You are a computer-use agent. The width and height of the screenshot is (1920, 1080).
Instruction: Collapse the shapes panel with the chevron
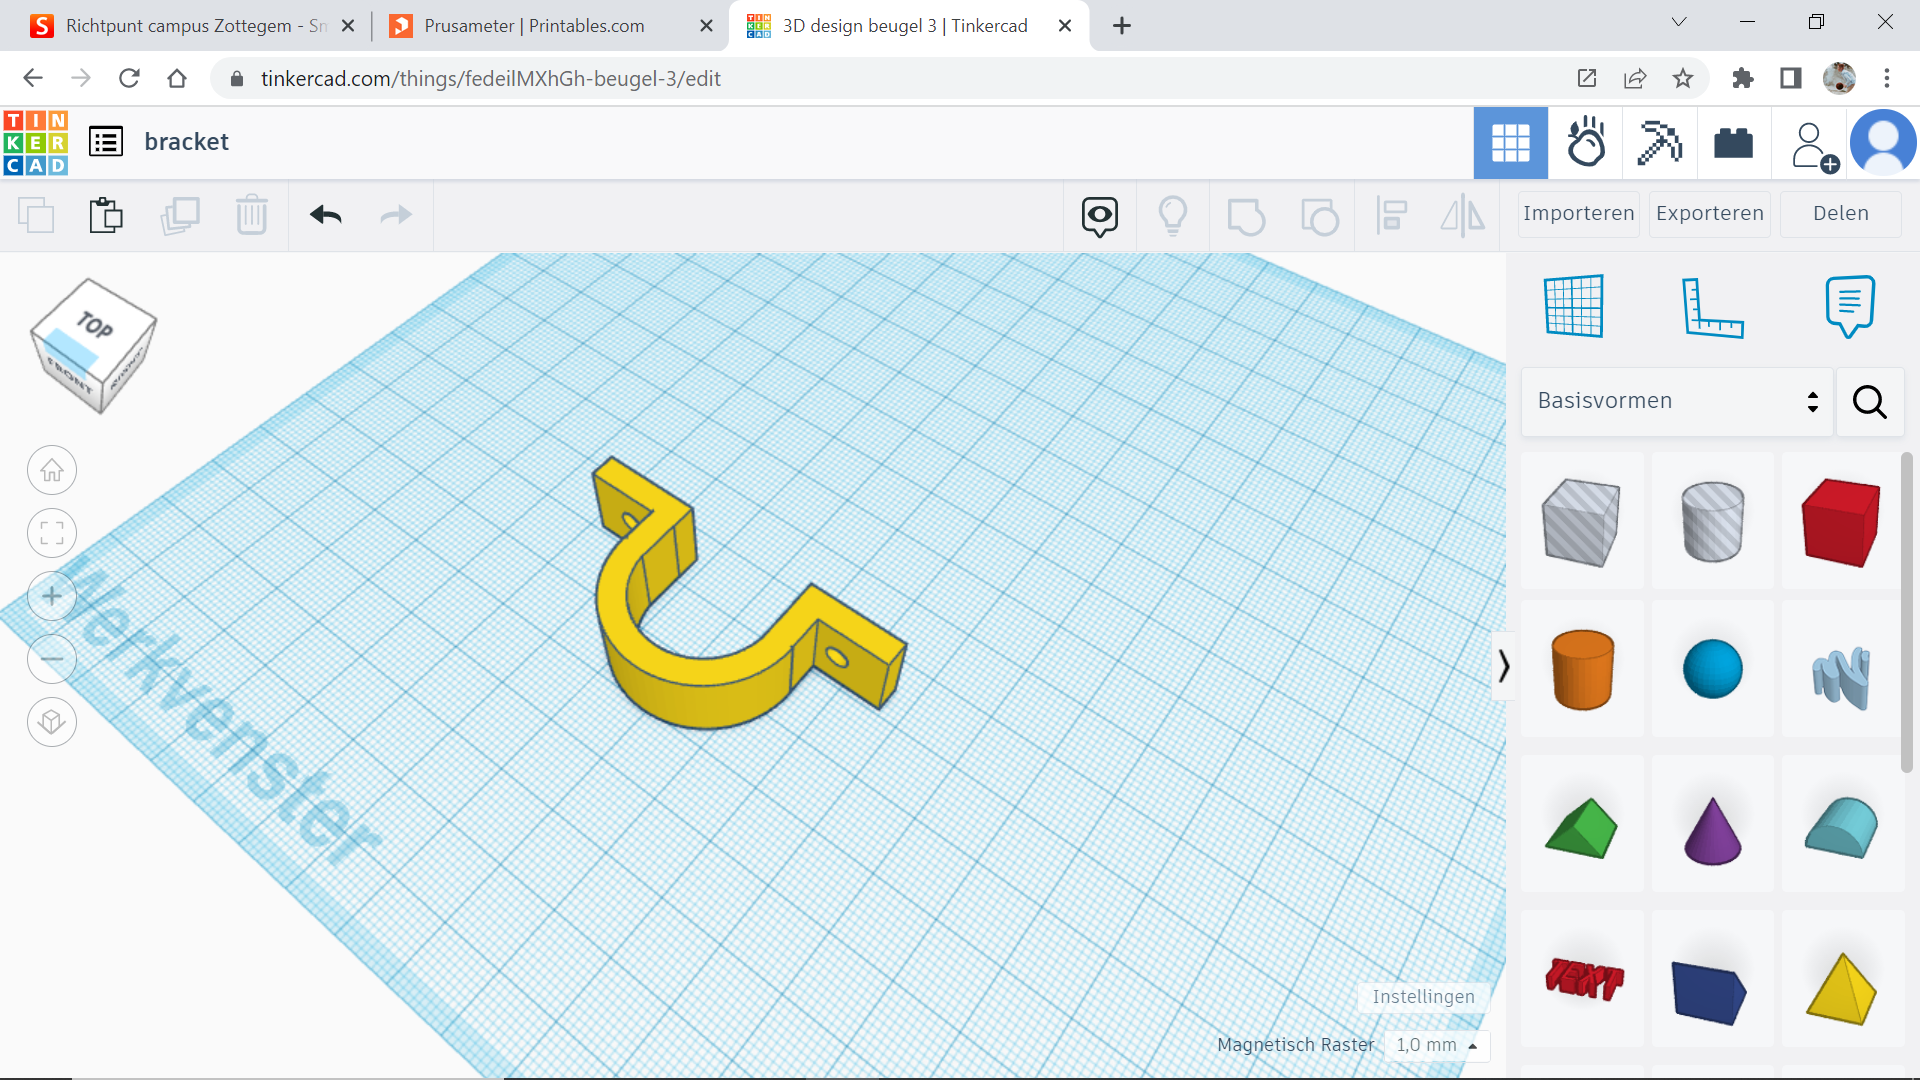tap(1505, 665)
